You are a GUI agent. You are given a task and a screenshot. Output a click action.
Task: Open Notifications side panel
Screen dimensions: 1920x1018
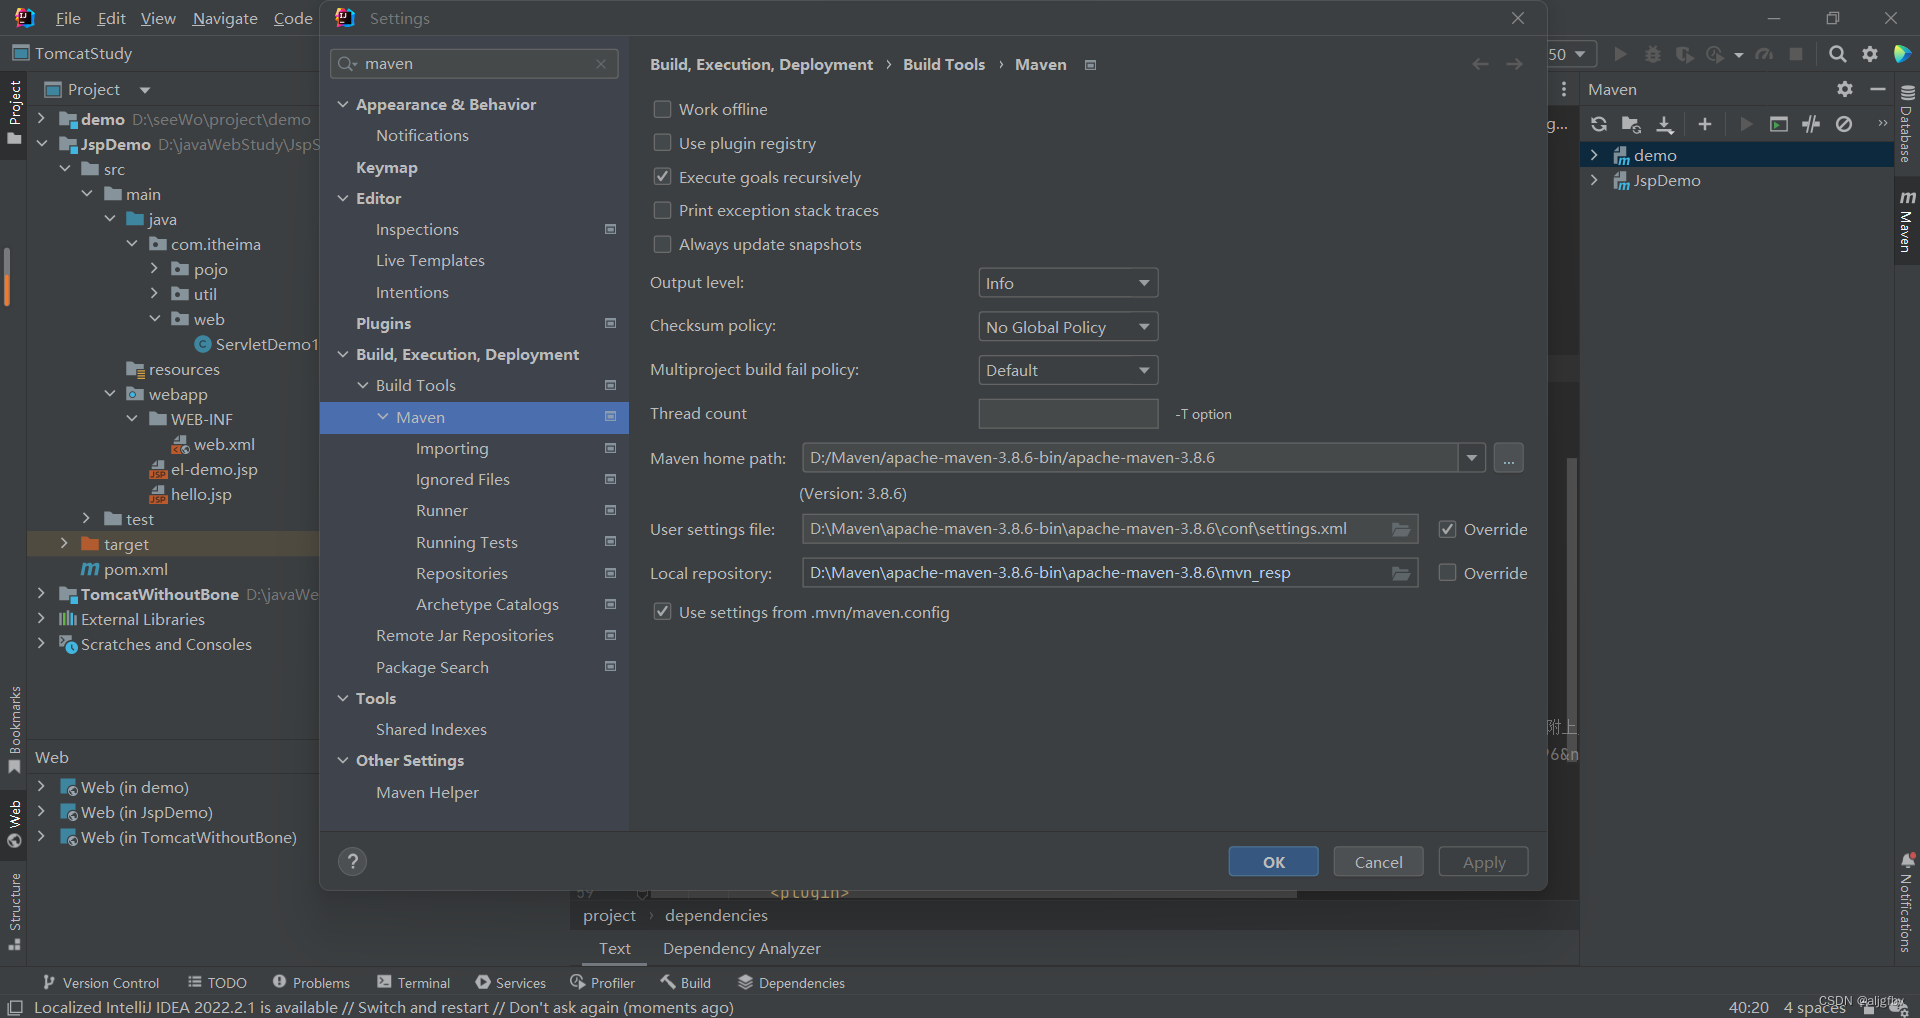pyautogui.click(x=1906, y=905)
